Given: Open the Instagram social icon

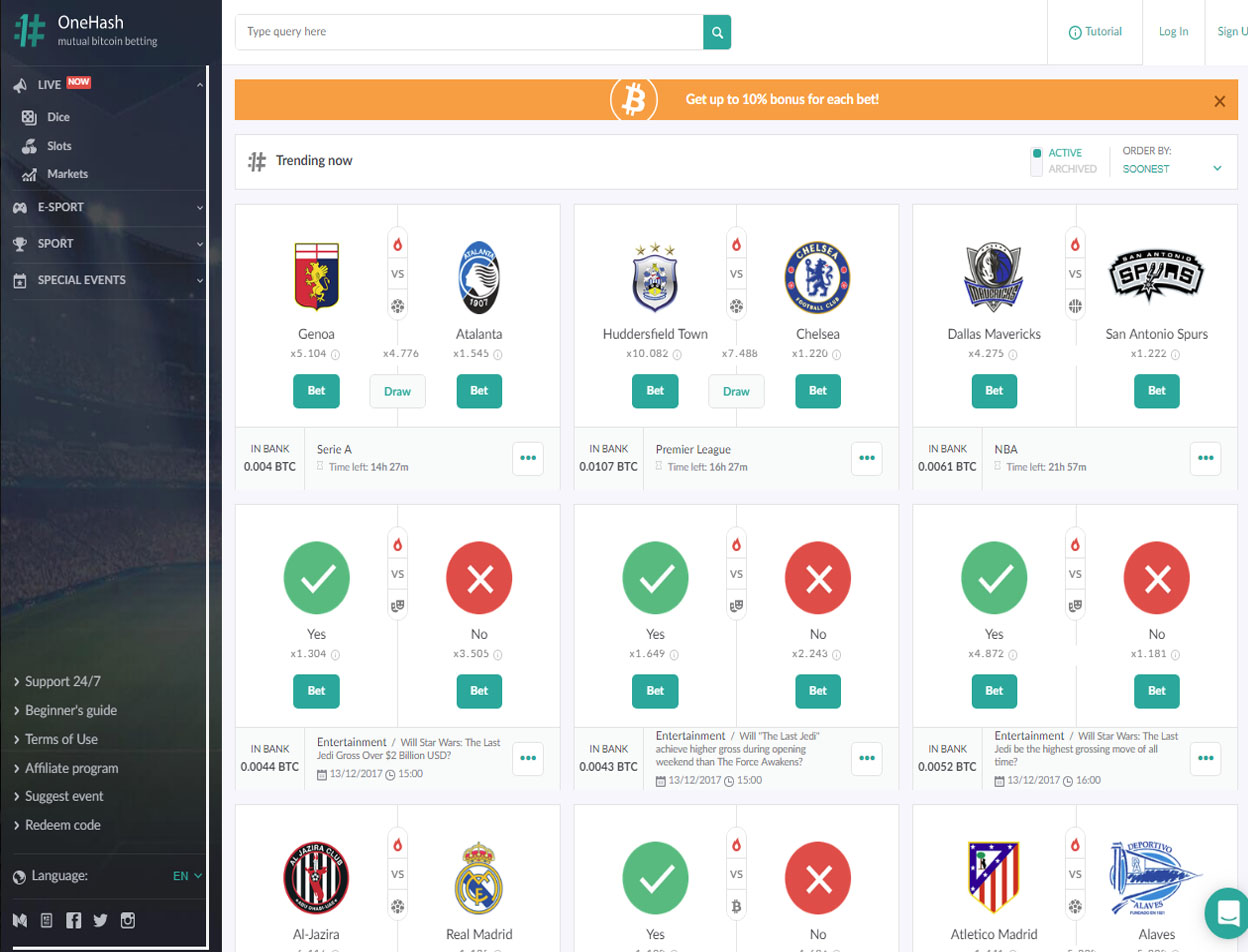Looking at the screenshot, I should click(x=127, y=921).
